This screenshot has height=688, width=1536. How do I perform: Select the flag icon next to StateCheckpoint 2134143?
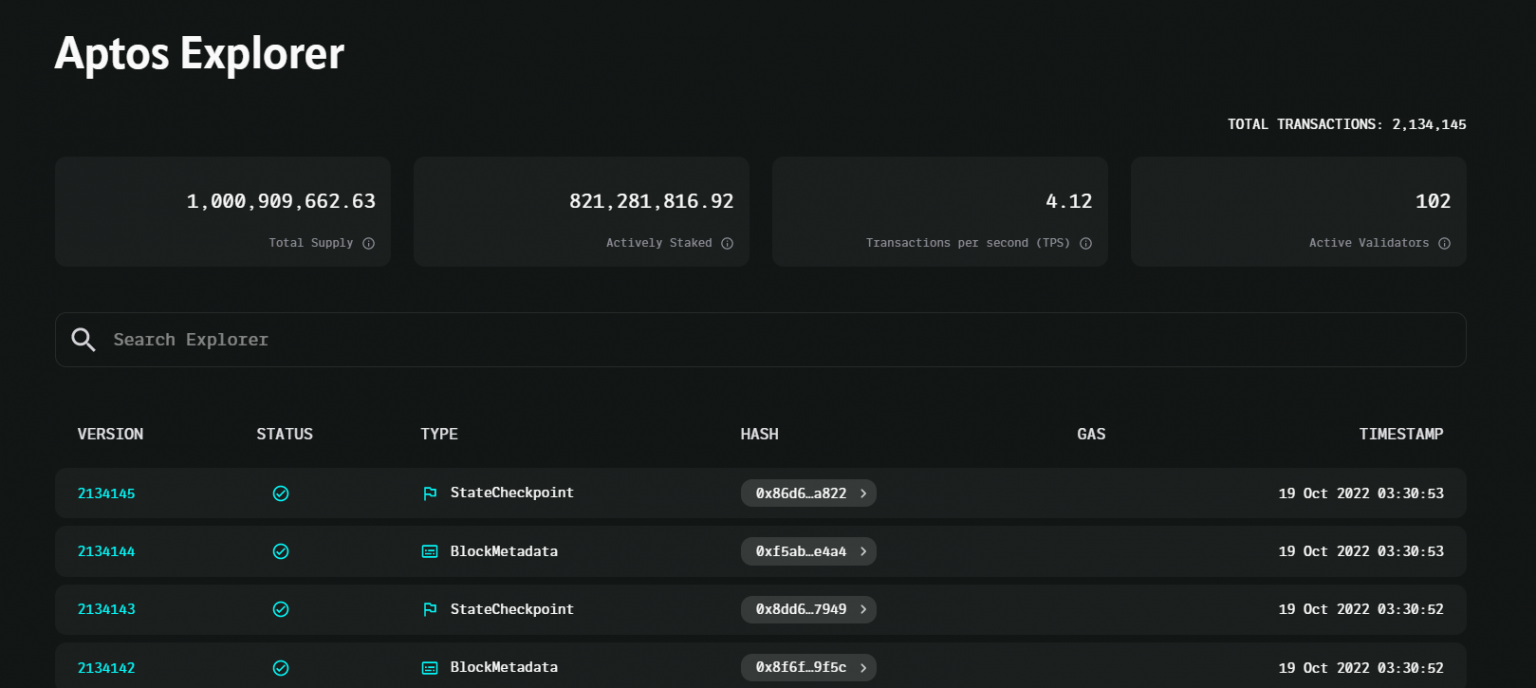(x=430, y=609)
